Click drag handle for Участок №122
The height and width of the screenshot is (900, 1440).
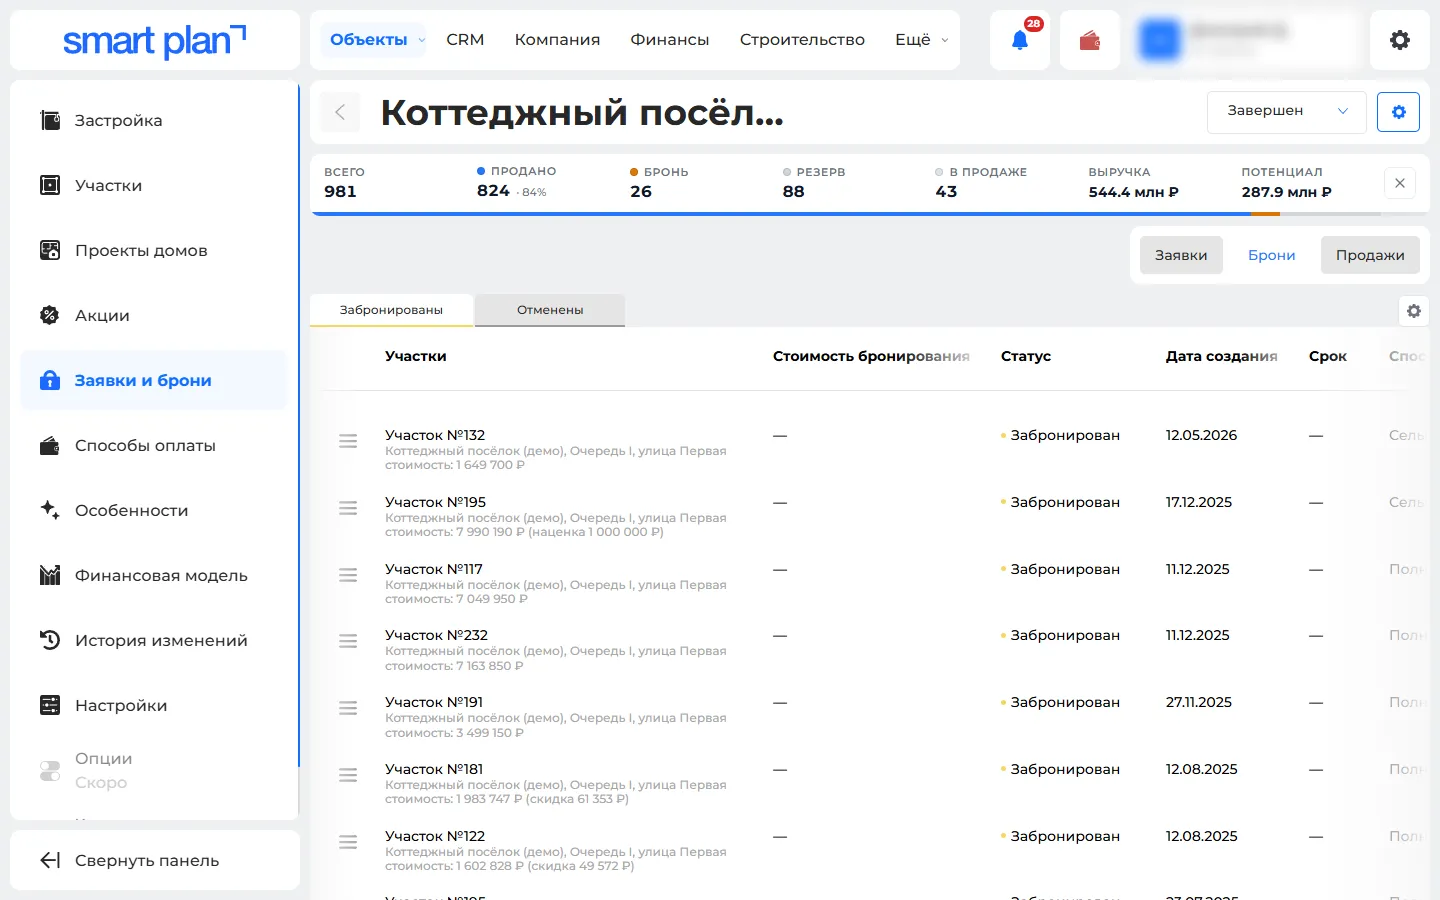(348, 842)
